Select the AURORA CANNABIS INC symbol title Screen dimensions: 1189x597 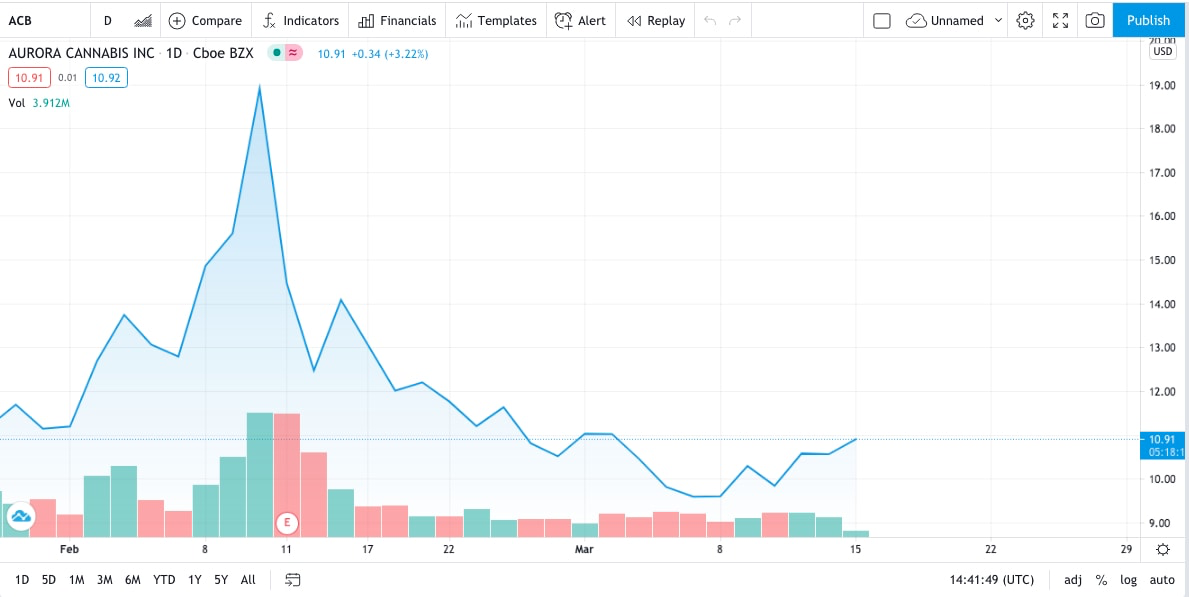(81, 53)
